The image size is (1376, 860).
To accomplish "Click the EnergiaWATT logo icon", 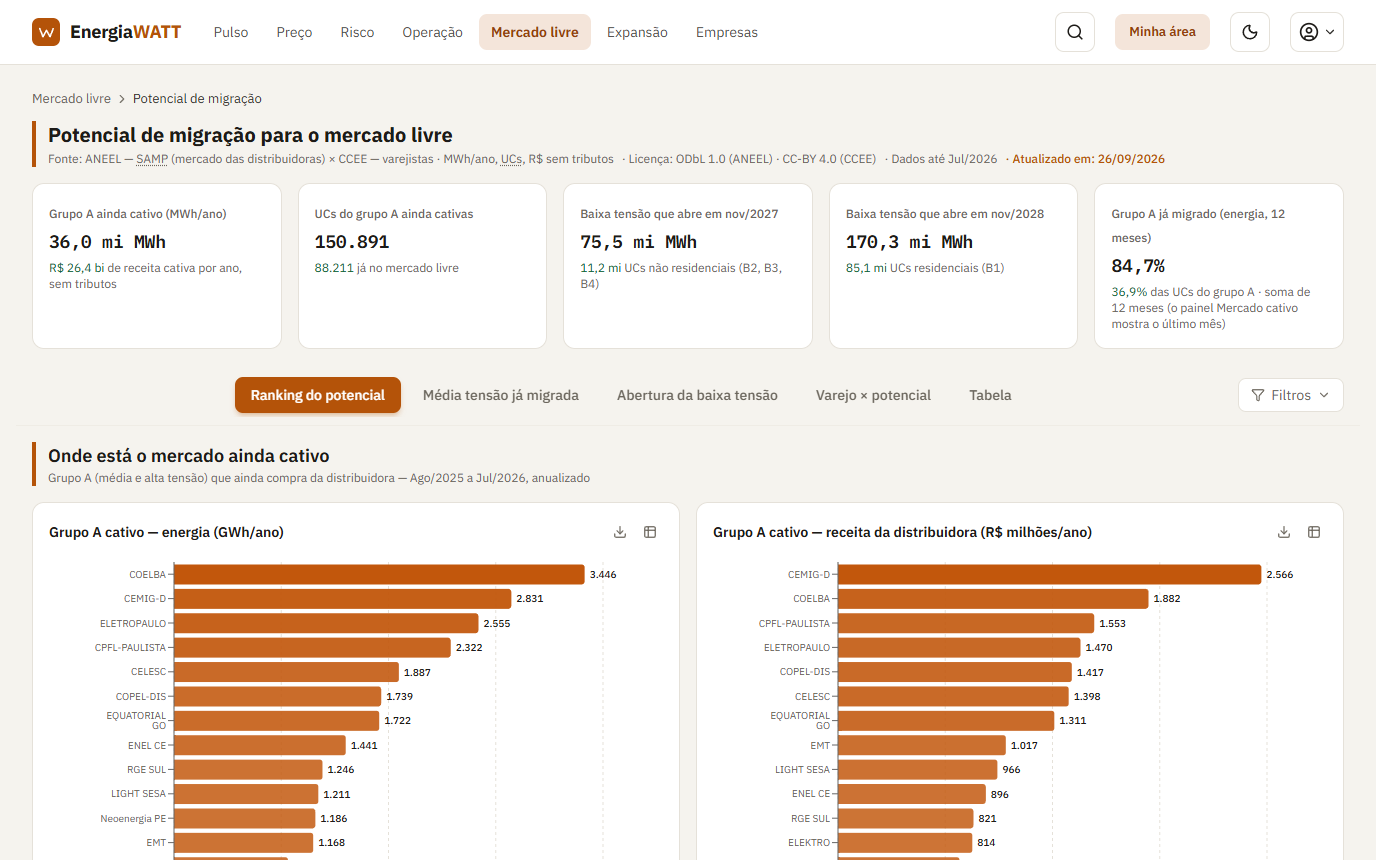I will click(x=46, y=32).
